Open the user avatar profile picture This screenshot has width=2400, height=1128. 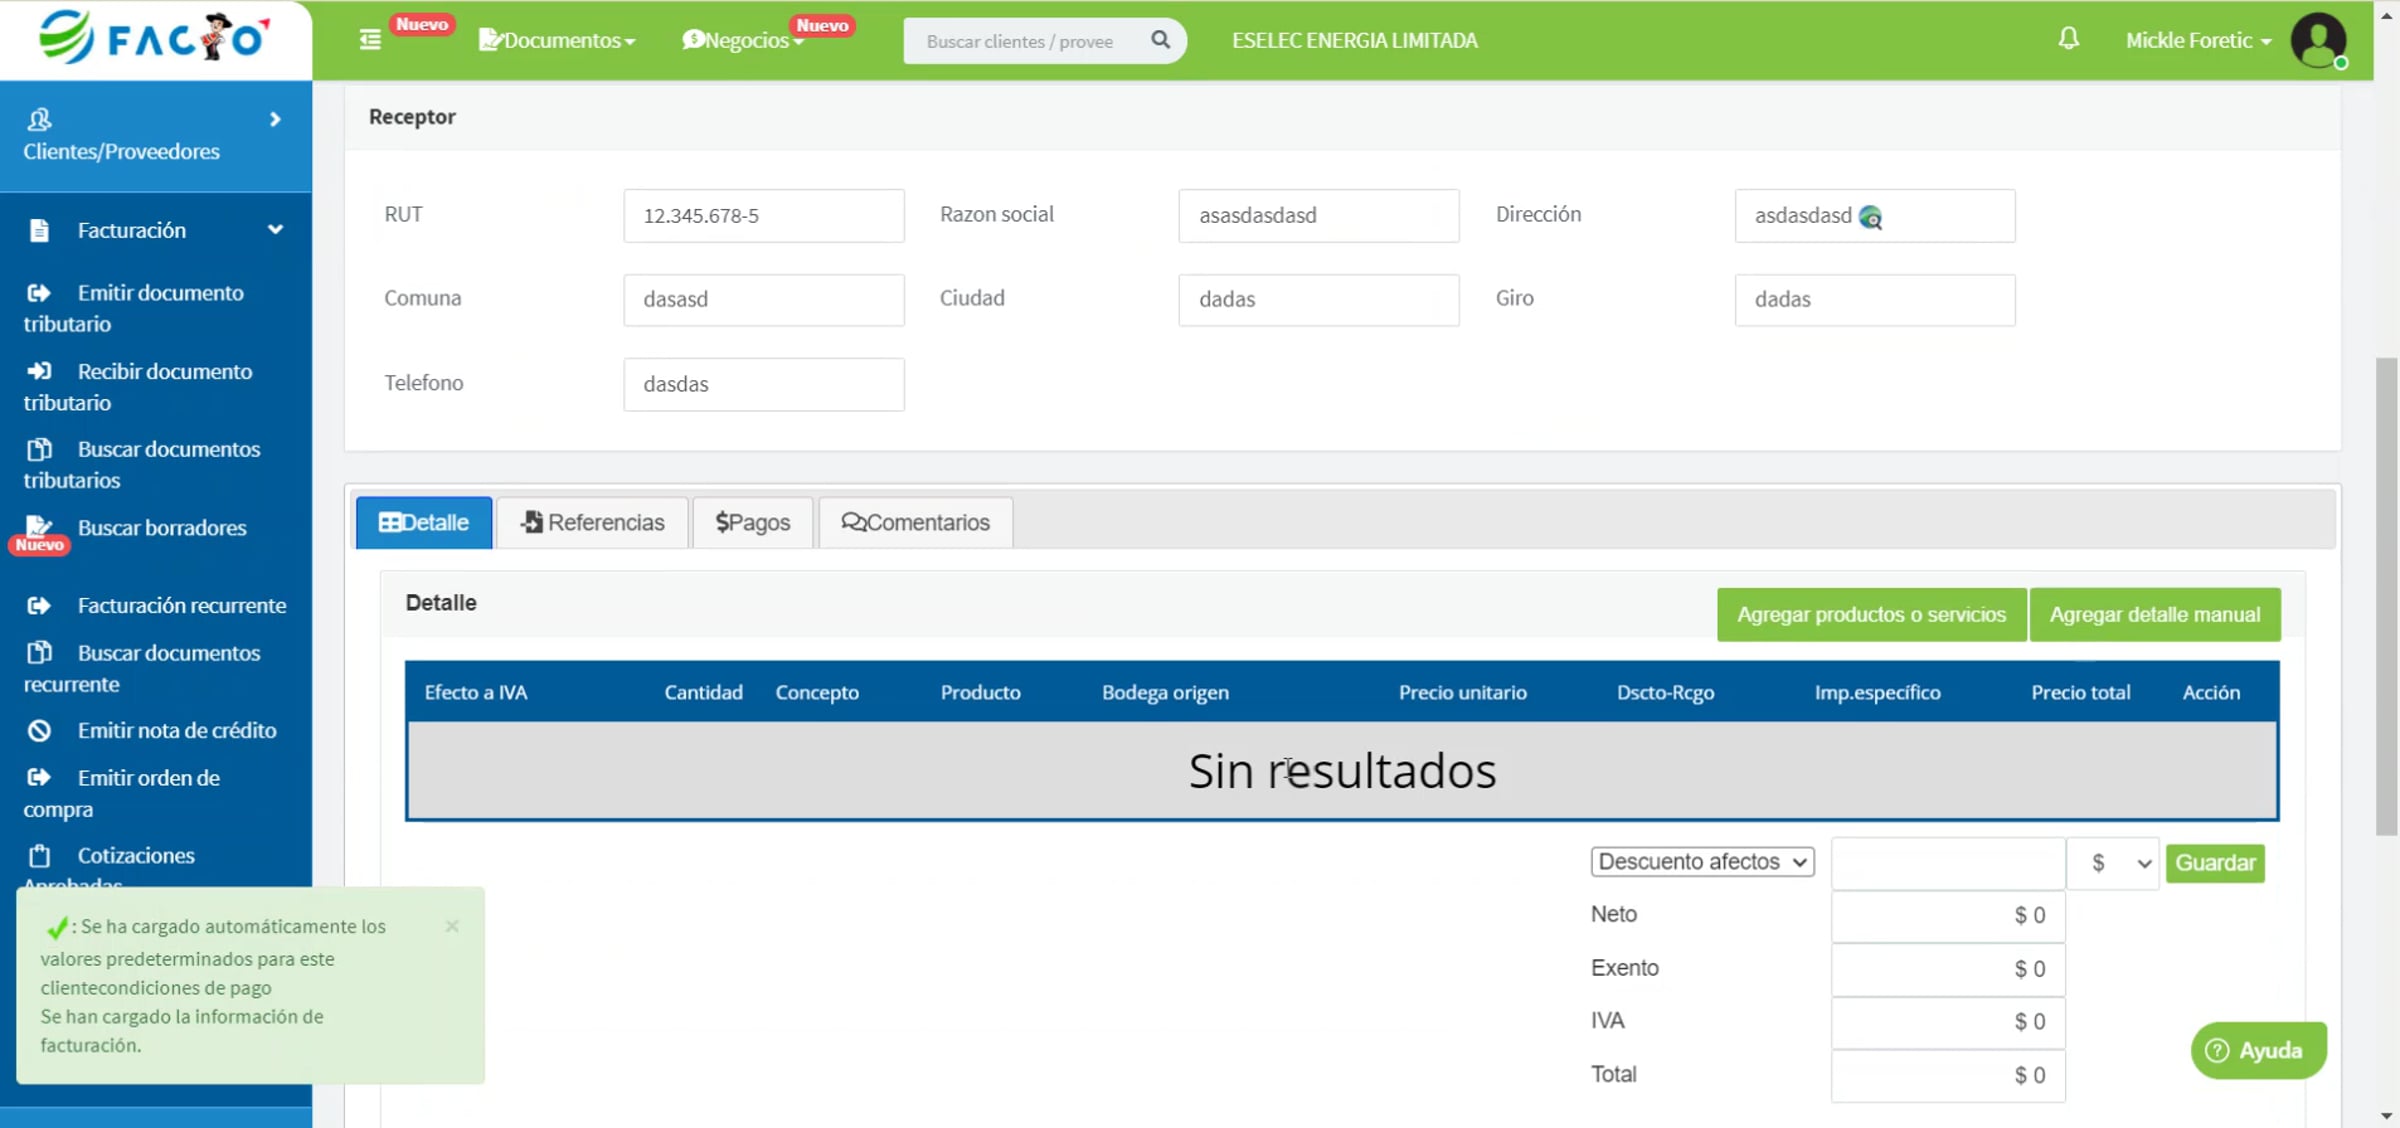click(2318, 40)
